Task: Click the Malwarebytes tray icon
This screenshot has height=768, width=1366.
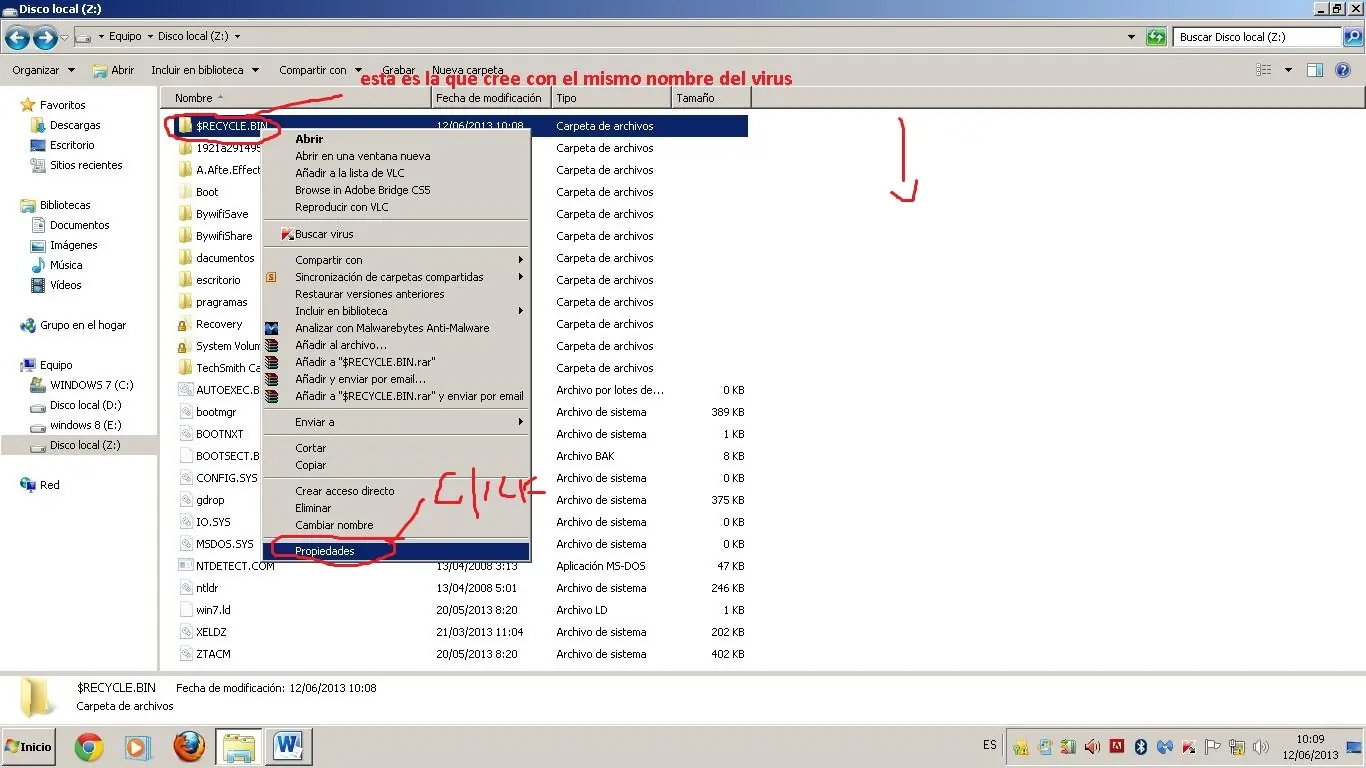Action: point(1164,747)
